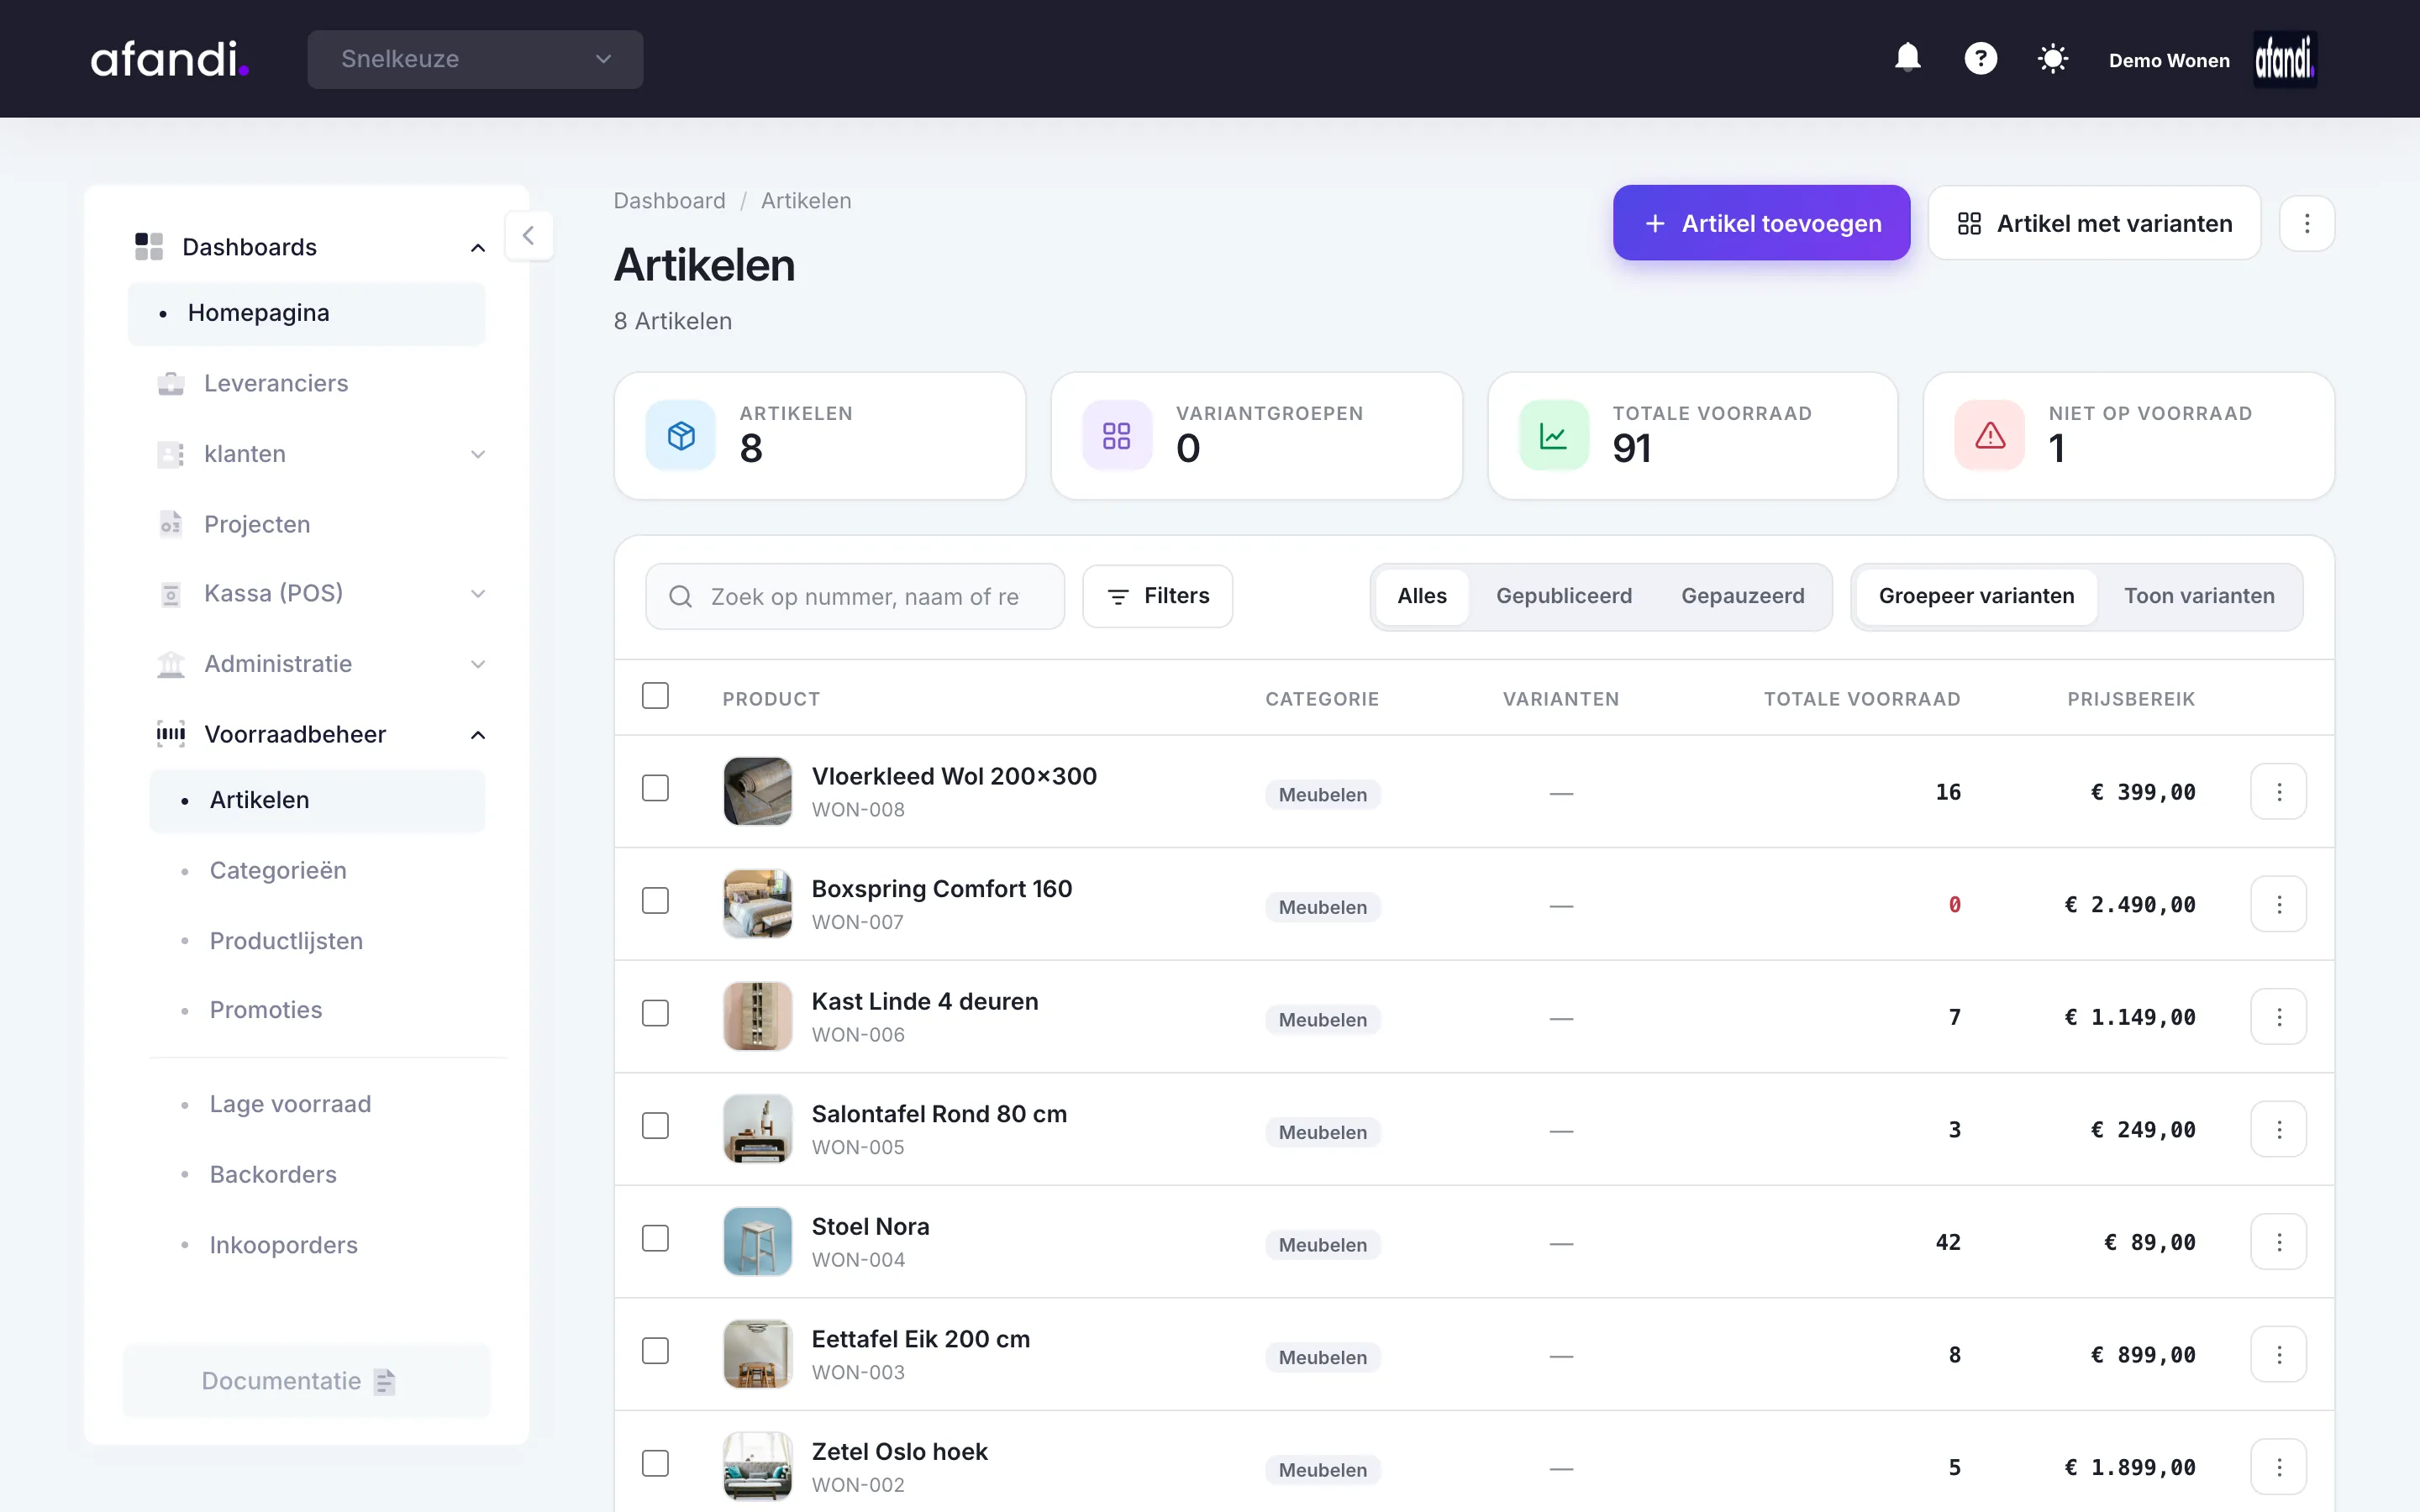
Task: Open row actions for Vloerkleed Wol 200×300
Action: (x=2278, y=792)
